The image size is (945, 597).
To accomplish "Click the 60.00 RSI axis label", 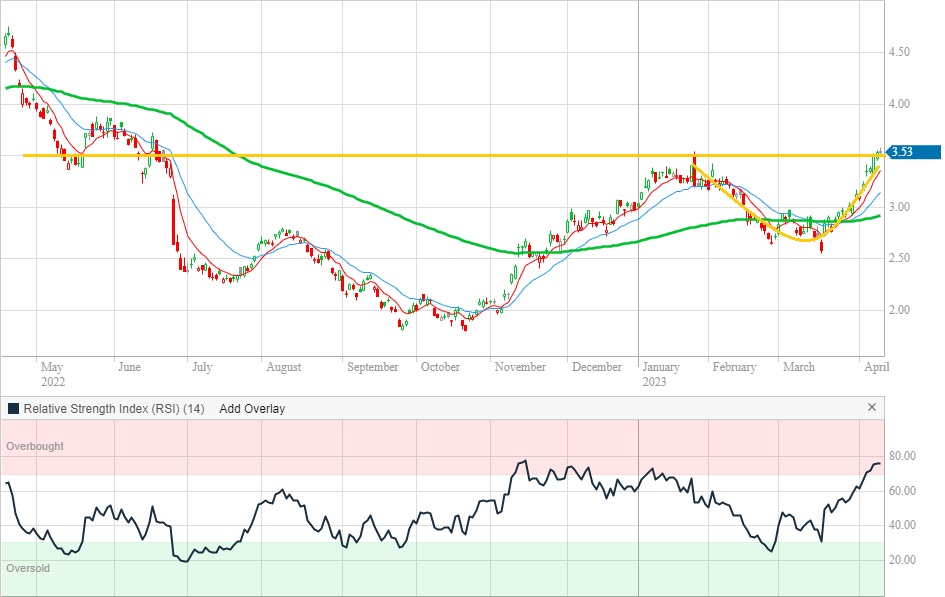I will pos(905,491).
